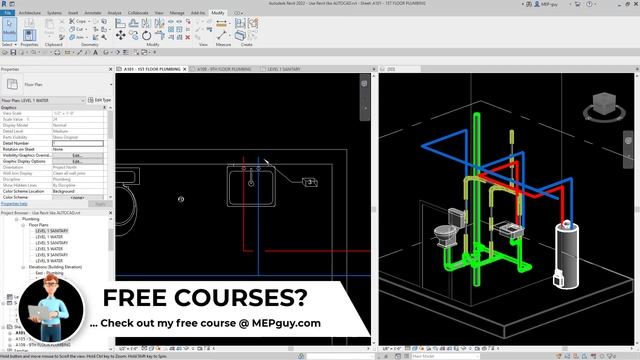This screenshot has height=360, width=640.
Task: Switch to the Manage ribbon tab
Action: tap(177, 13)
